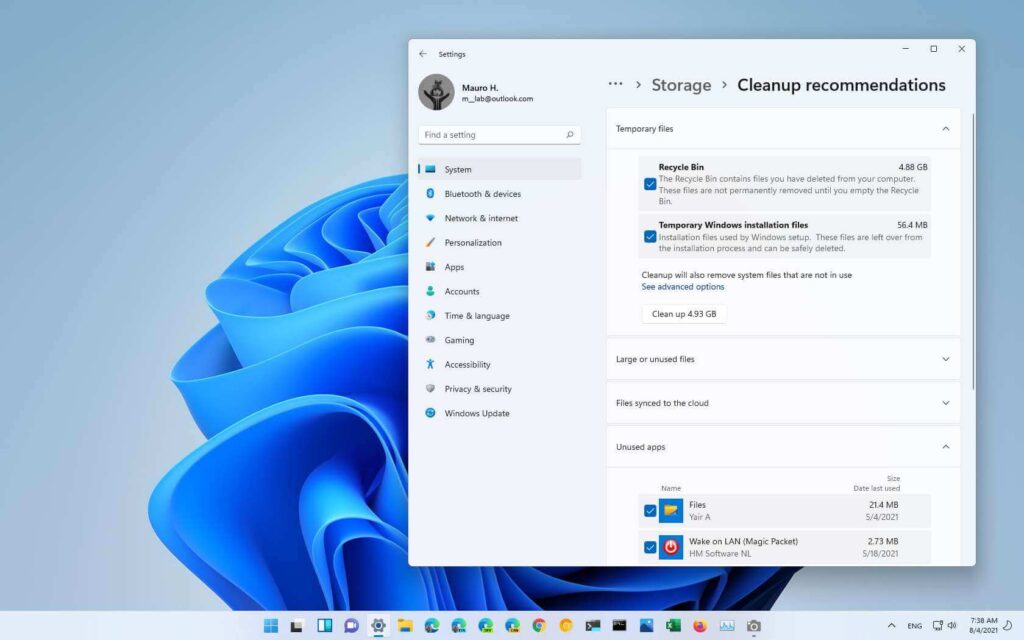Click the Privacy & security shield icon
This screenshot has height=640, width=1024.
(x=430, y=389)
